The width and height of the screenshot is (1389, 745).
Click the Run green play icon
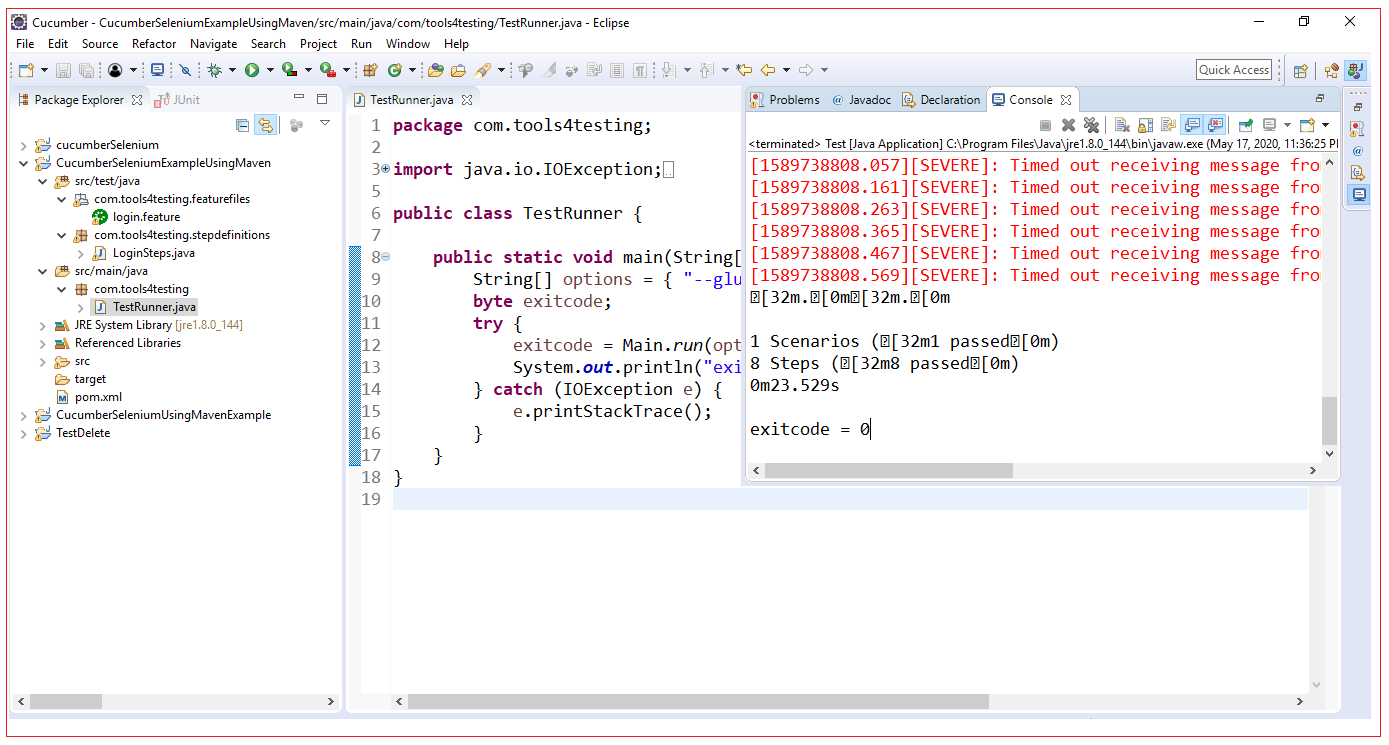(x=252, y=70)
